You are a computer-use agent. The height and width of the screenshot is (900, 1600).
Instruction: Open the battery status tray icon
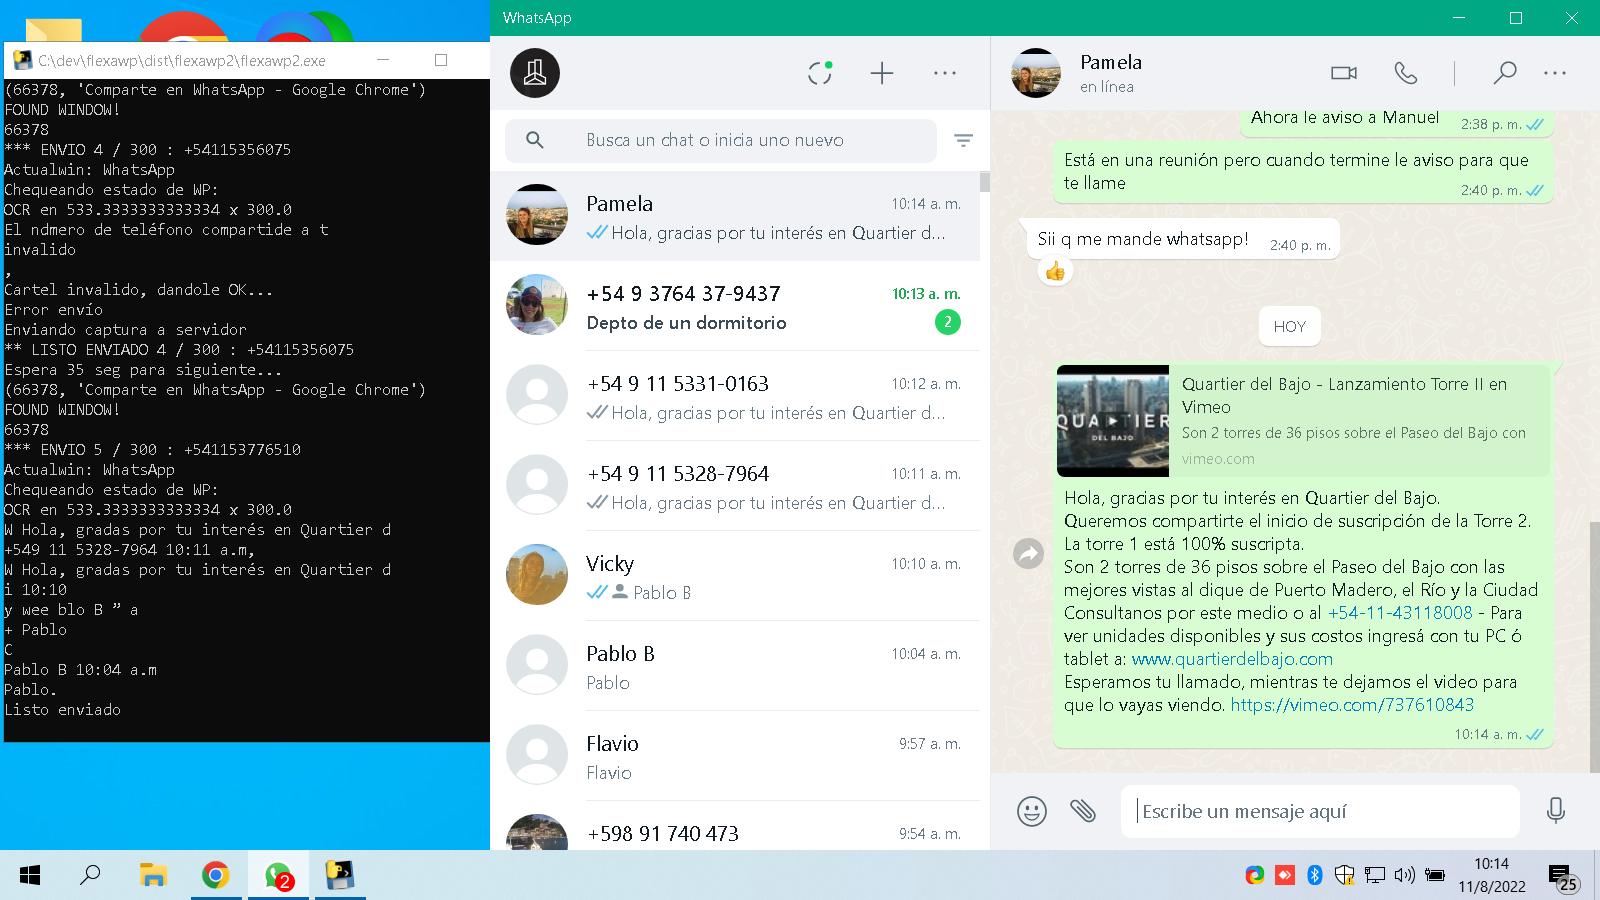[x=1435, y=876]
